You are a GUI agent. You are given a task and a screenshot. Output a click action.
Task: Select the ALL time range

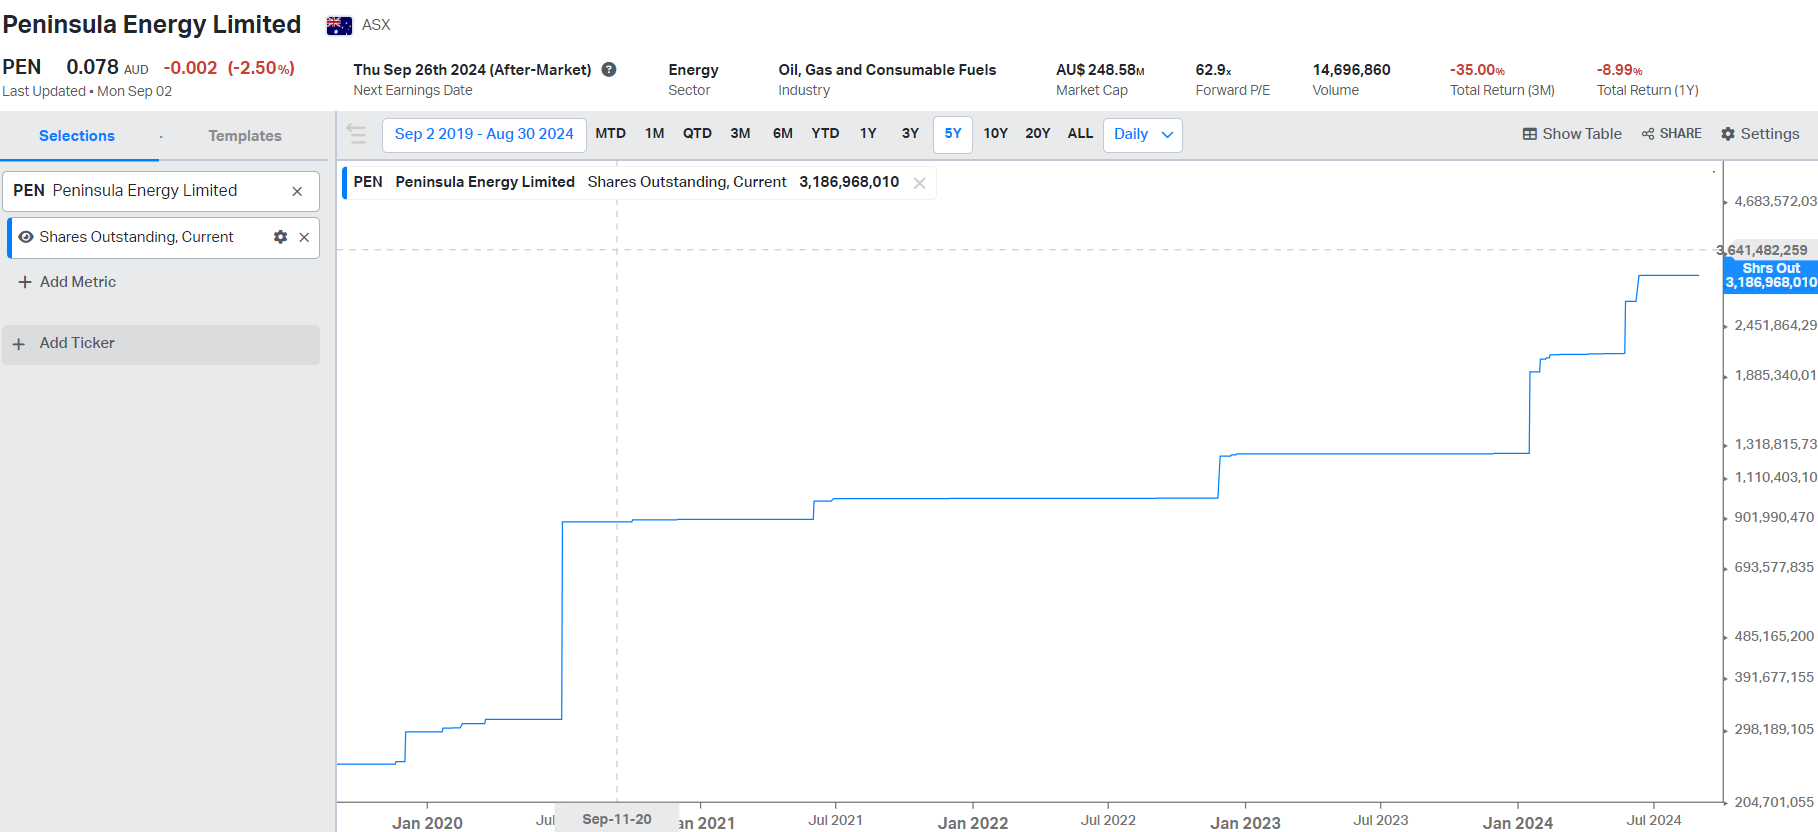pos(1080,134)
